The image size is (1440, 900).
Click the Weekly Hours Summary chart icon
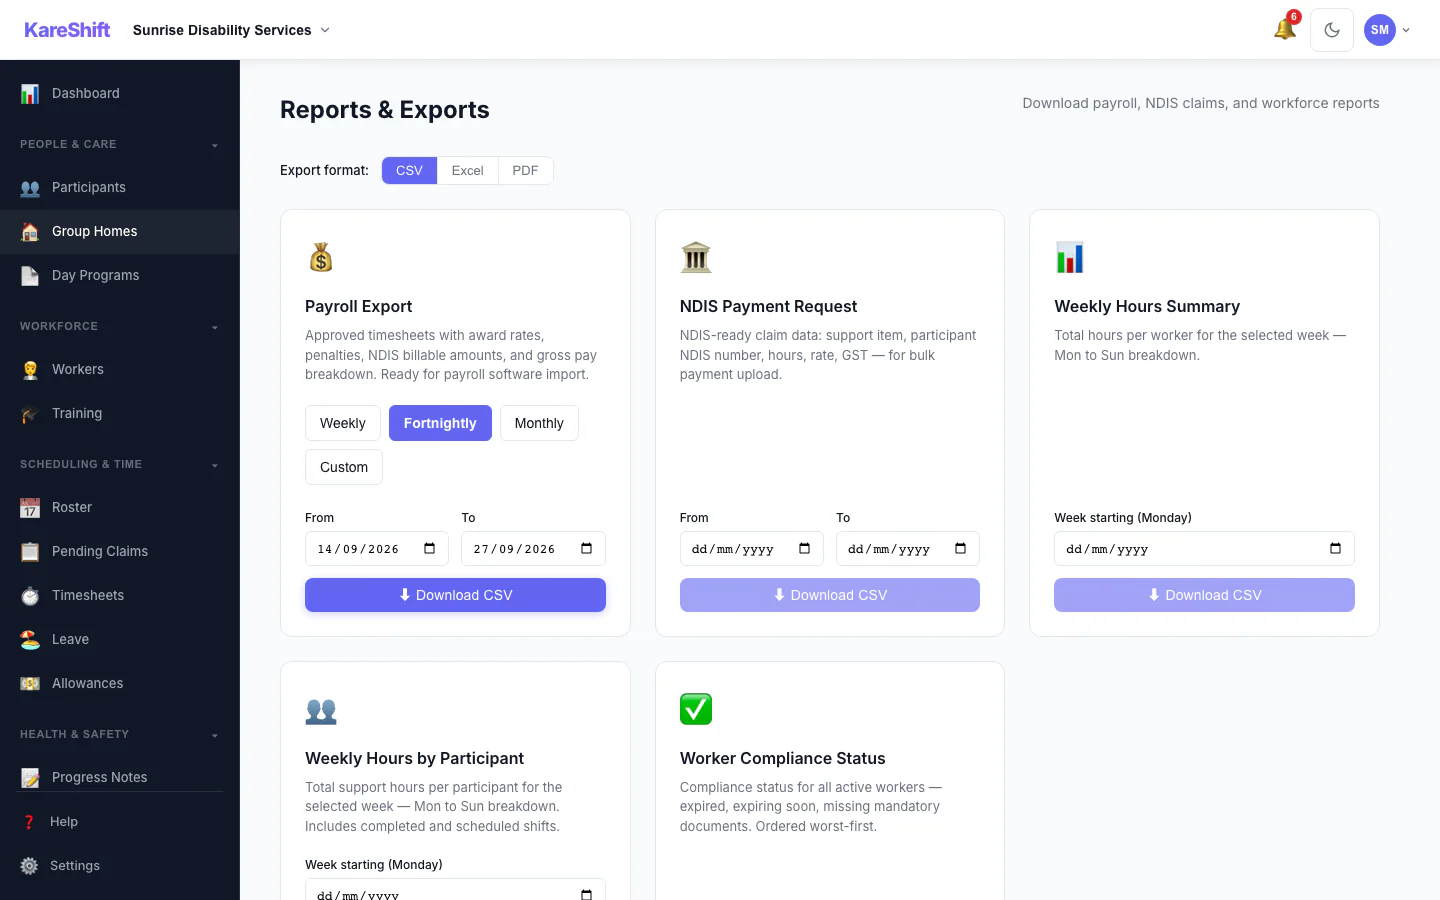click(1070, 258)
